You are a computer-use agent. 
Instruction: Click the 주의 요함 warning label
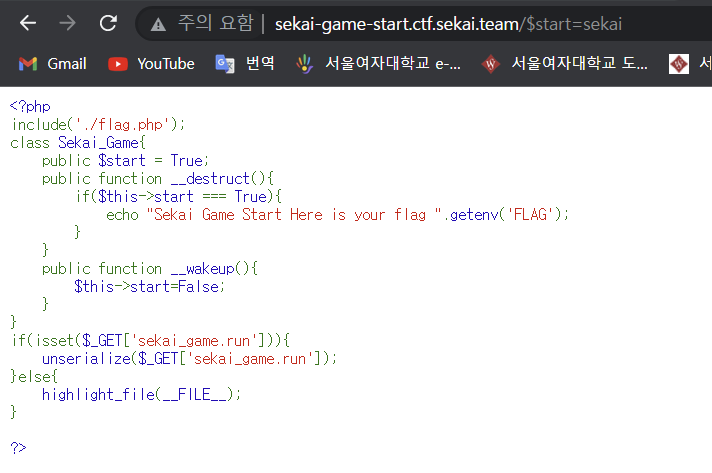(x=215, y=23)
